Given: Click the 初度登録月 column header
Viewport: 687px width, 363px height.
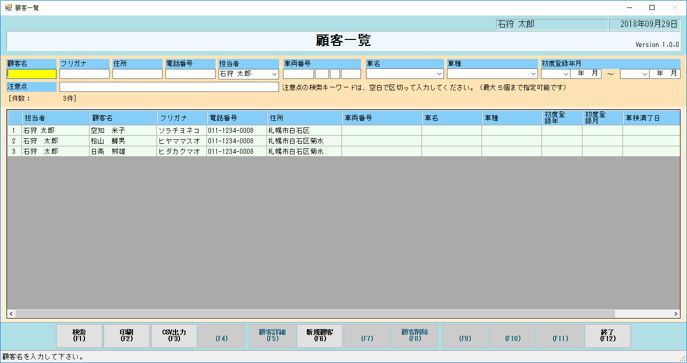Looking at the screenshot, I should click(602, 118).
